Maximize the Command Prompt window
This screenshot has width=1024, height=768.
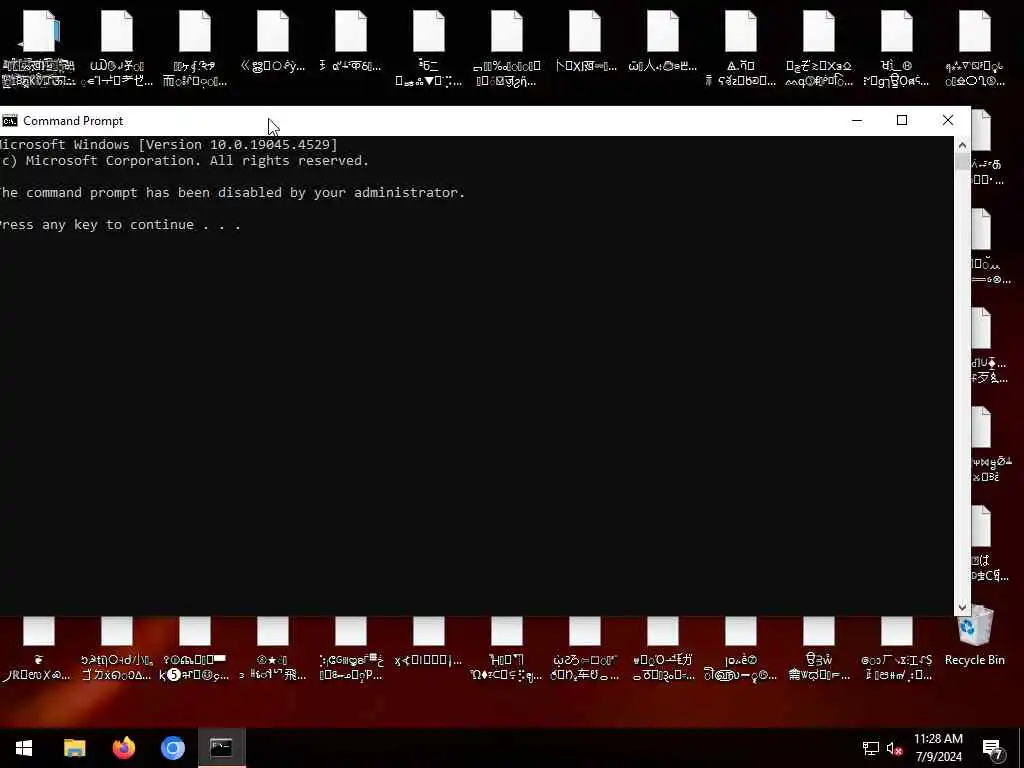click(x=902, y=120)
